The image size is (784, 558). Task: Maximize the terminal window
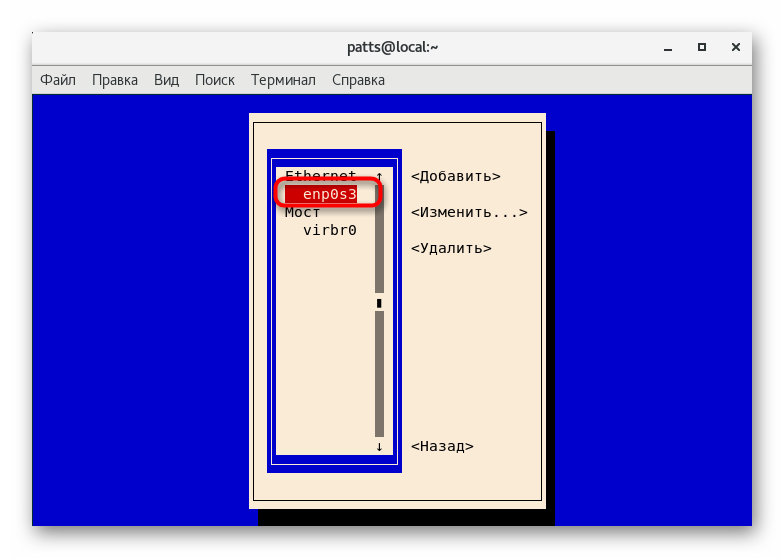(702, 47)
